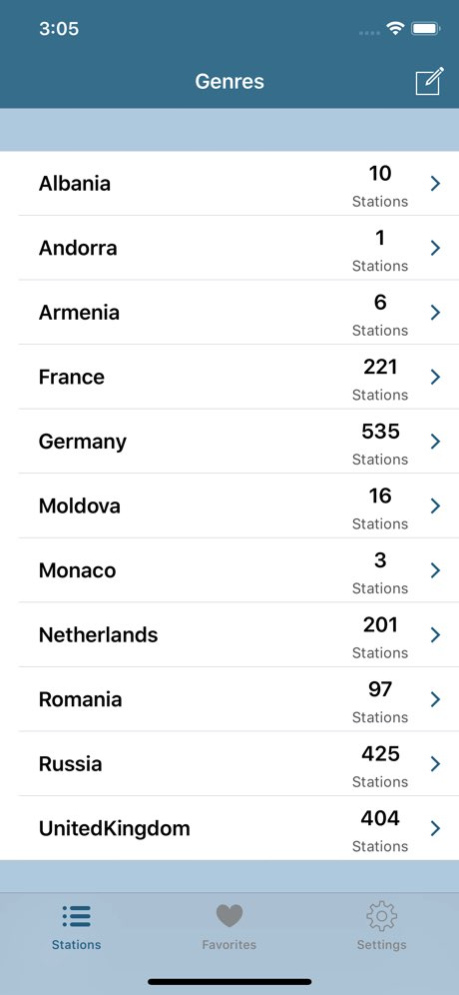The width and height of the screenshot is (459, 995).
Task: Choose Armenia from the list
Action: (229, 313)
